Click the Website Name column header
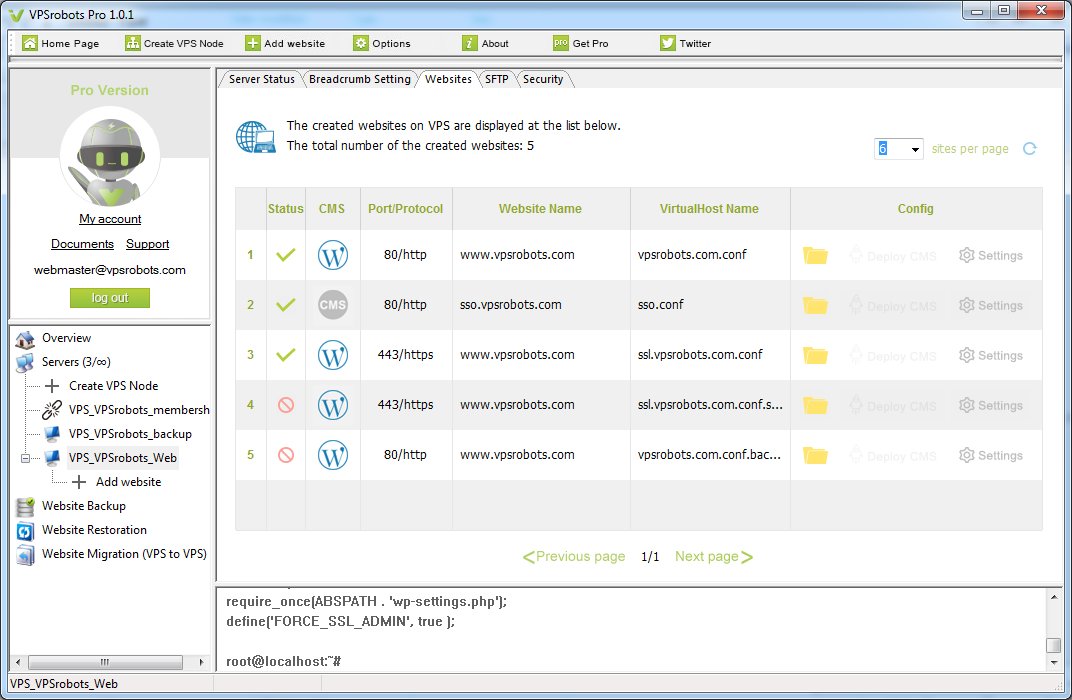Viewport: 1072px width, 700px height. coord(540,209)
